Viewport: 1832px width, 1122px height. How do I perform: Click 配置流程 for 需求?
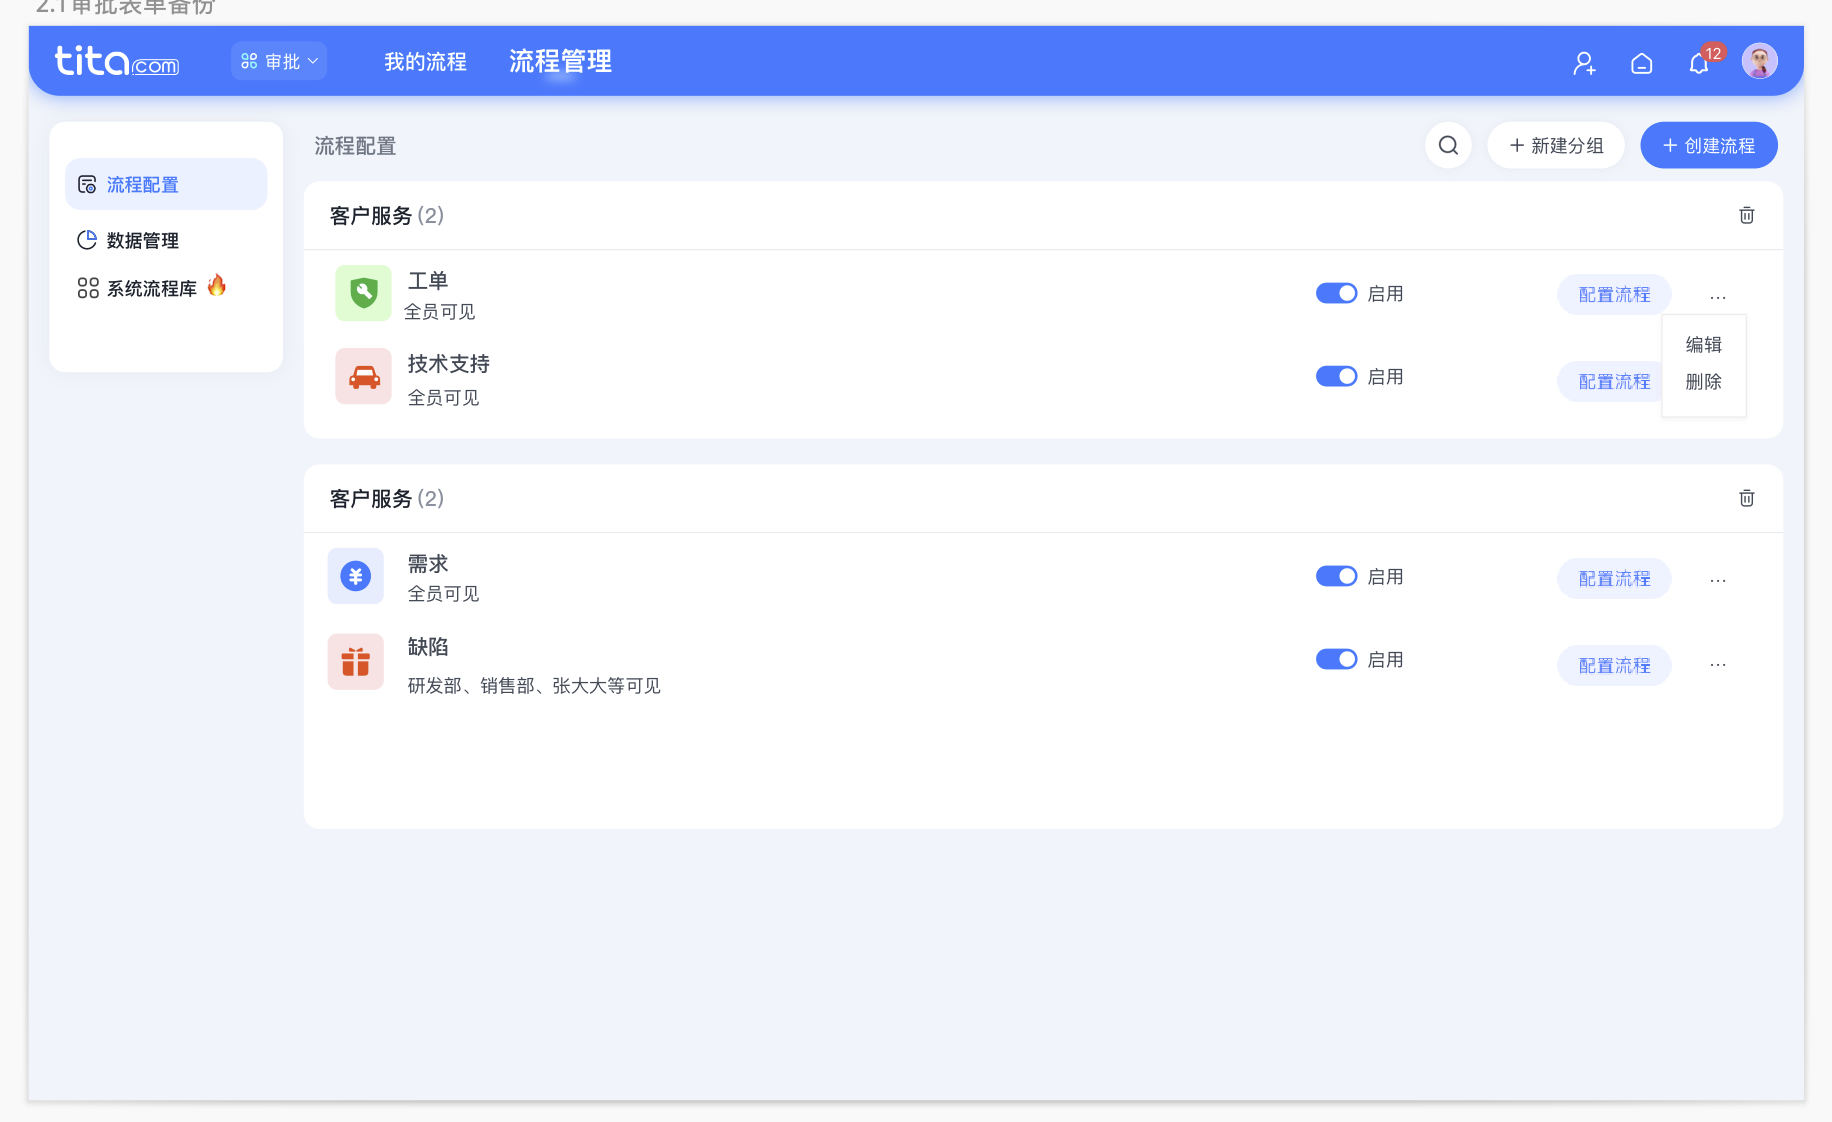pyautogui.click(x=1613, y=578)
